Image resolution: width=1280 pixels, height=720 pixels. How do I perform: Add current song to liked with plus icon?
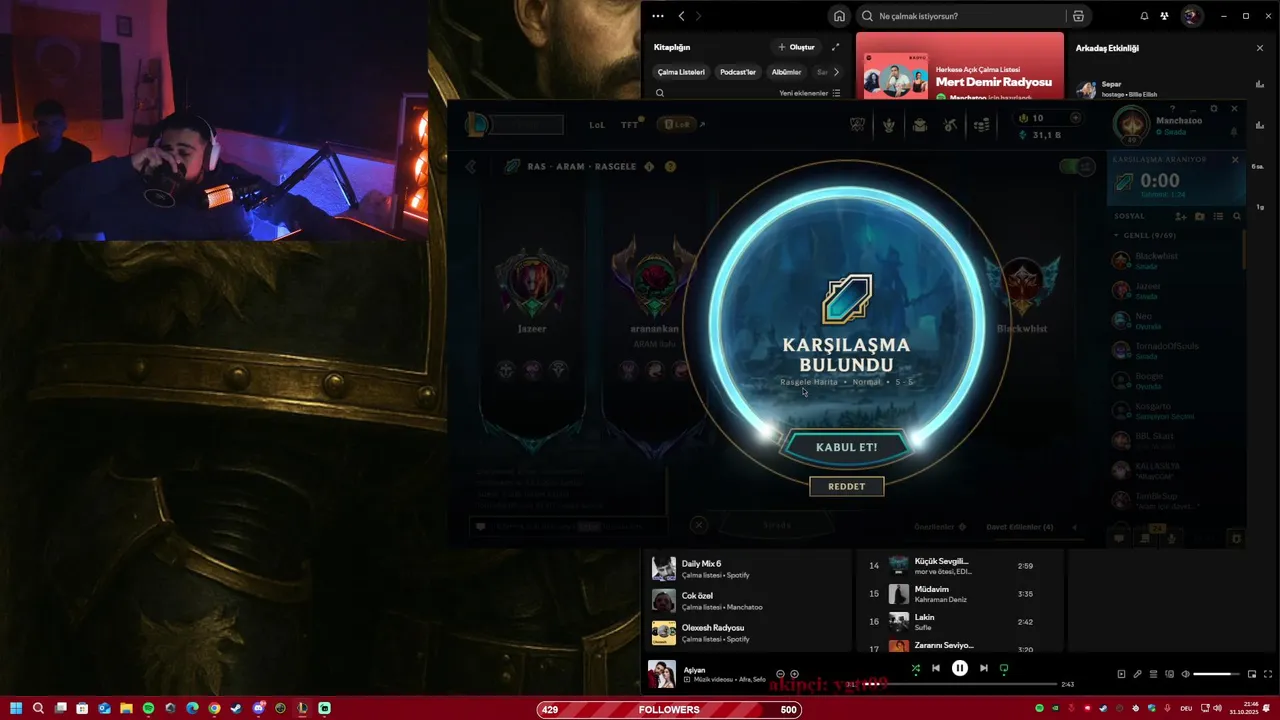point(794,674)
